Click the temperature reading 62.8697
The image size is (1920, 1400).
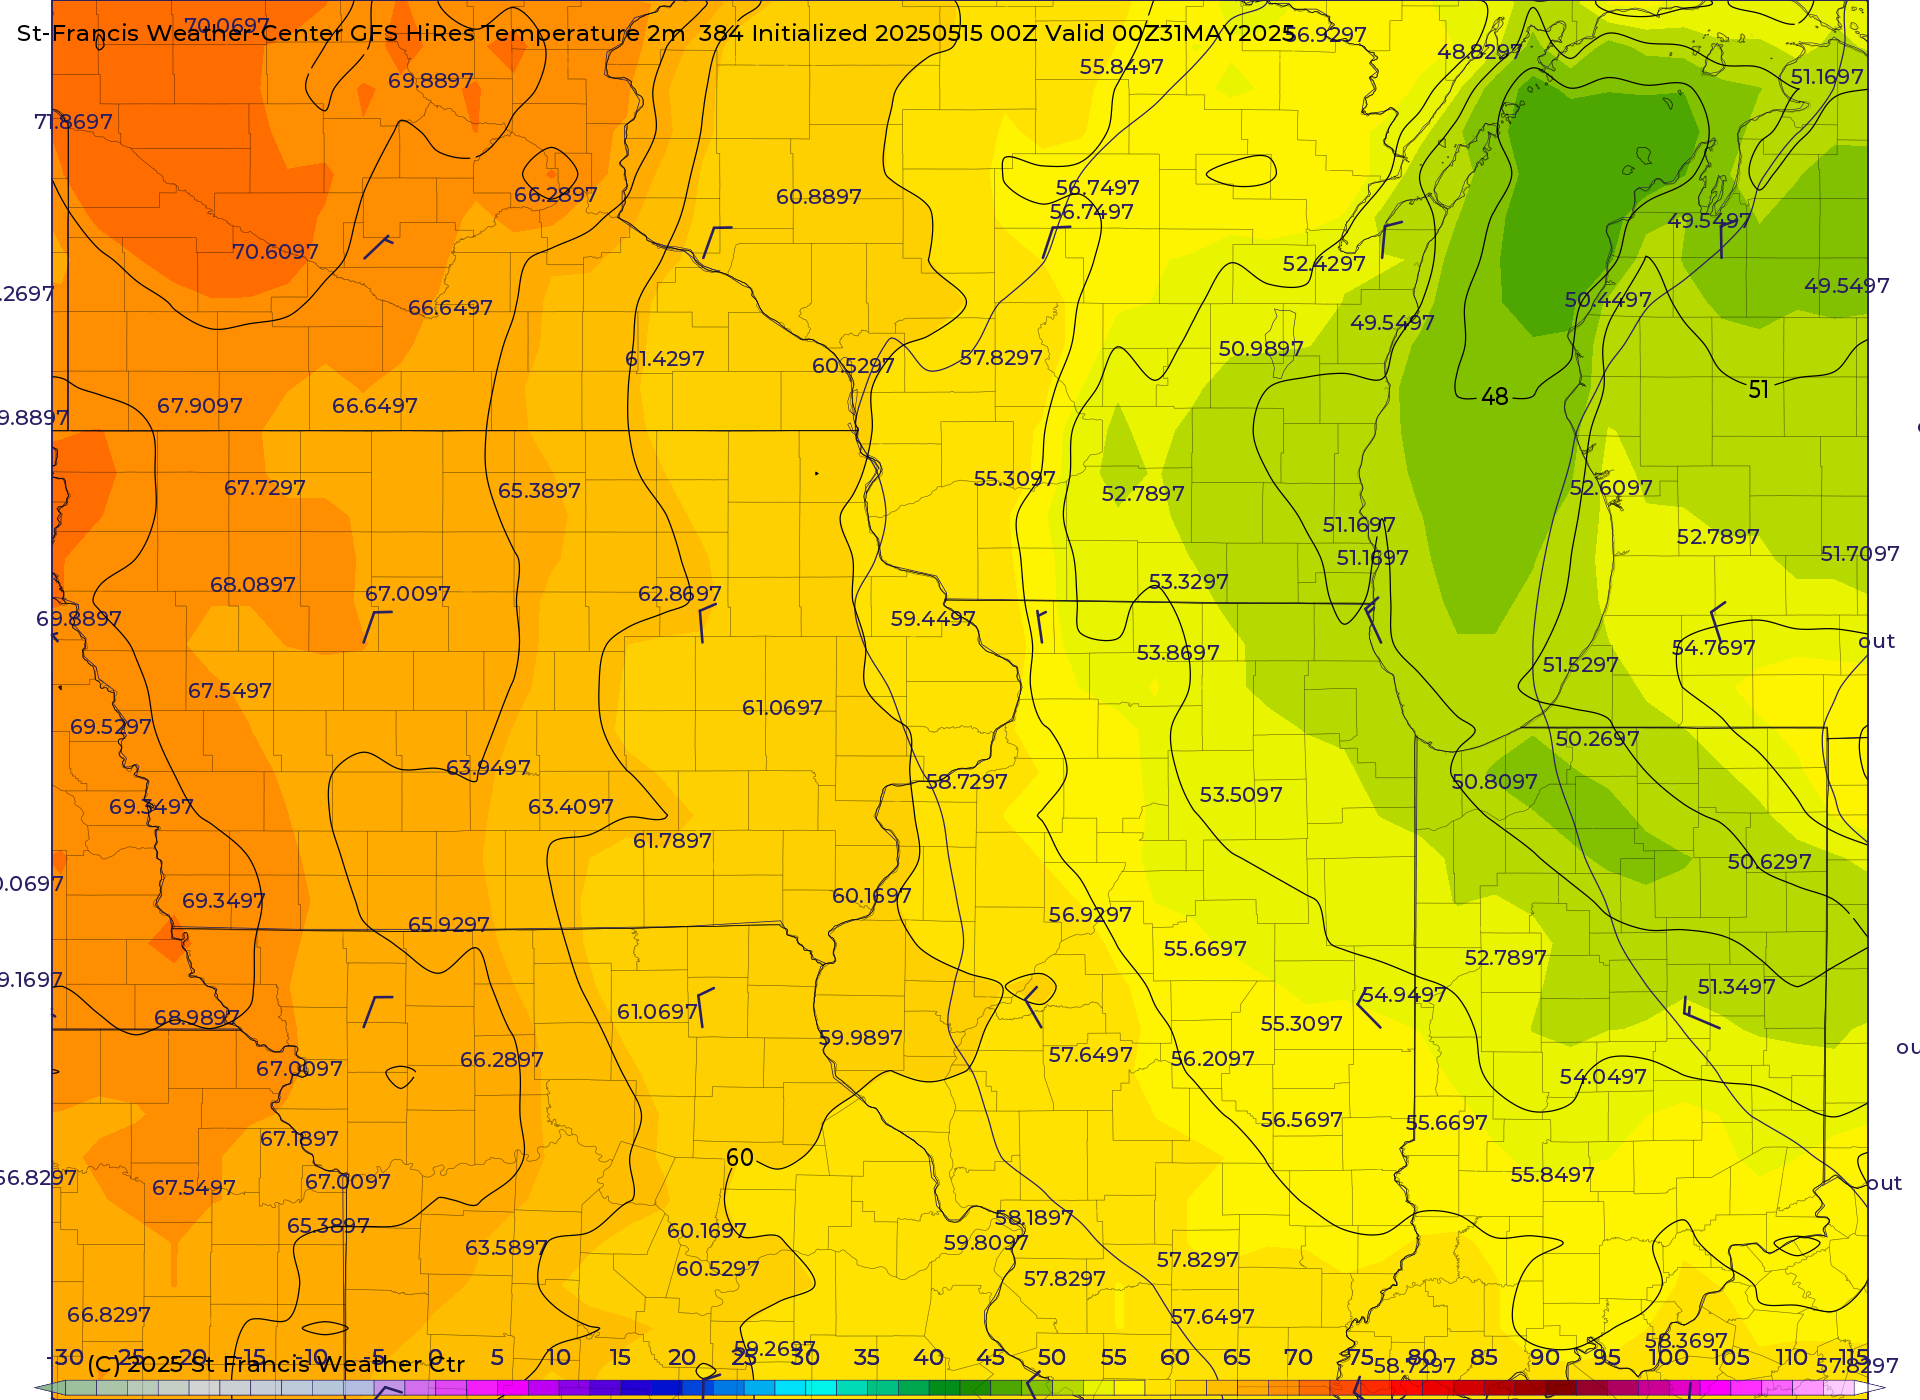(680, 594)
